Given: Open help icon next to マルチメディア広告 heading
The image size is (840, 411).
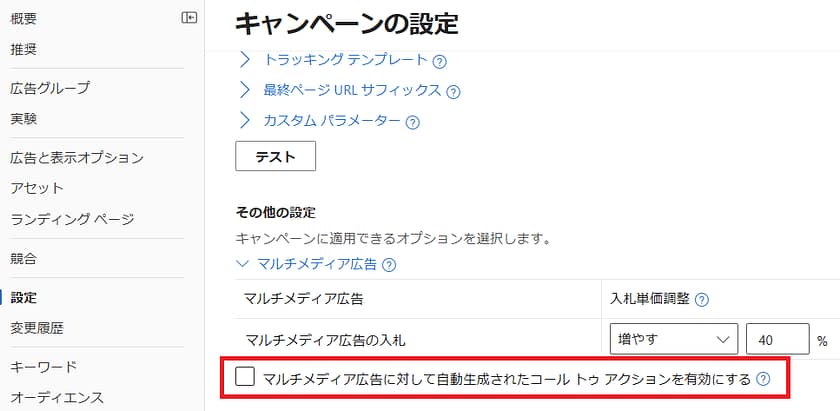Looking at the screenshot, I should [x=389, y=265].
